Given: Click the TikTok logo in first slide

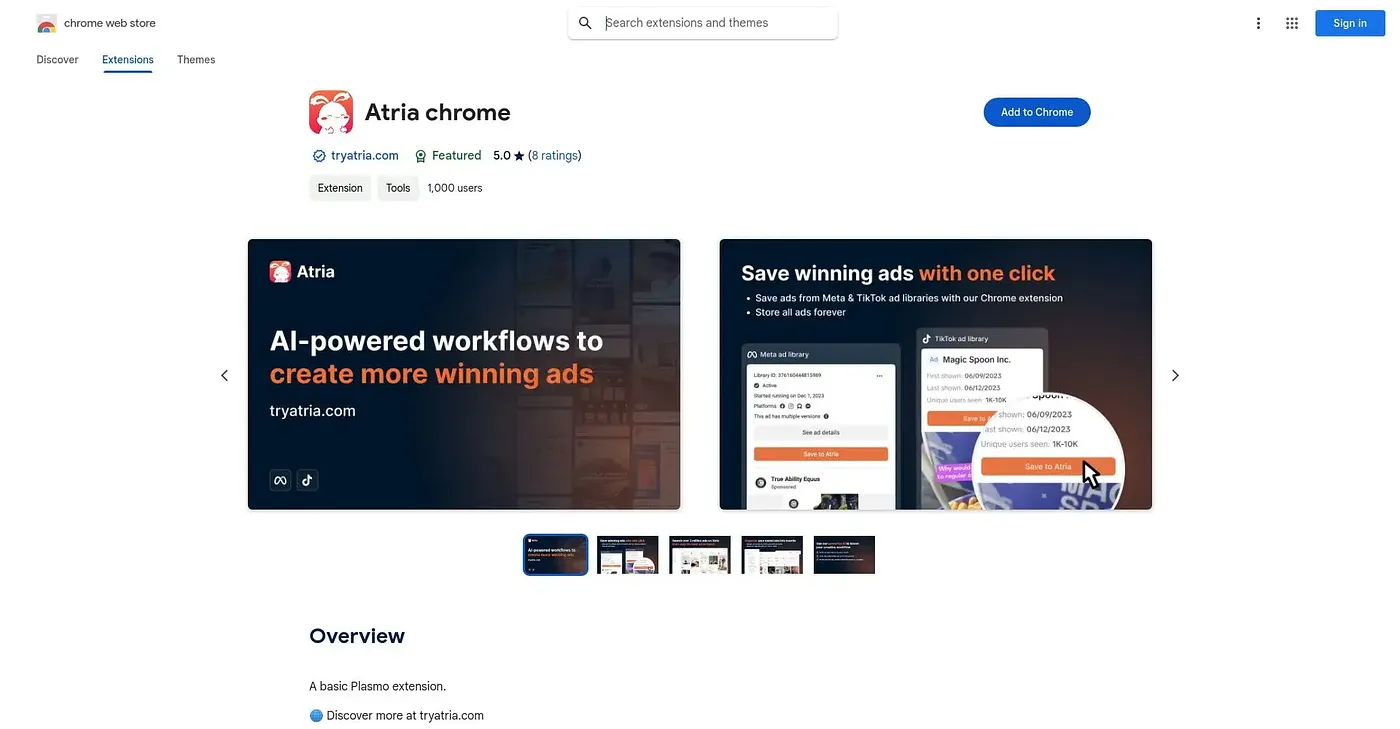Looking at the screenshot, I should click(x=307, y=480).
